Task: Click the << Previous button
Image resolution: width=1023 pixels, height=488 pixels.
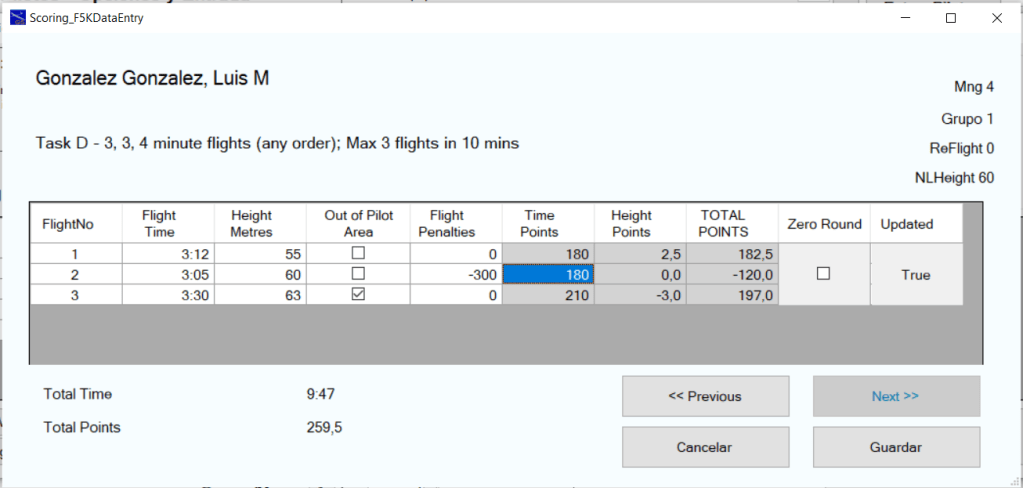Action: tap(705, 396)
